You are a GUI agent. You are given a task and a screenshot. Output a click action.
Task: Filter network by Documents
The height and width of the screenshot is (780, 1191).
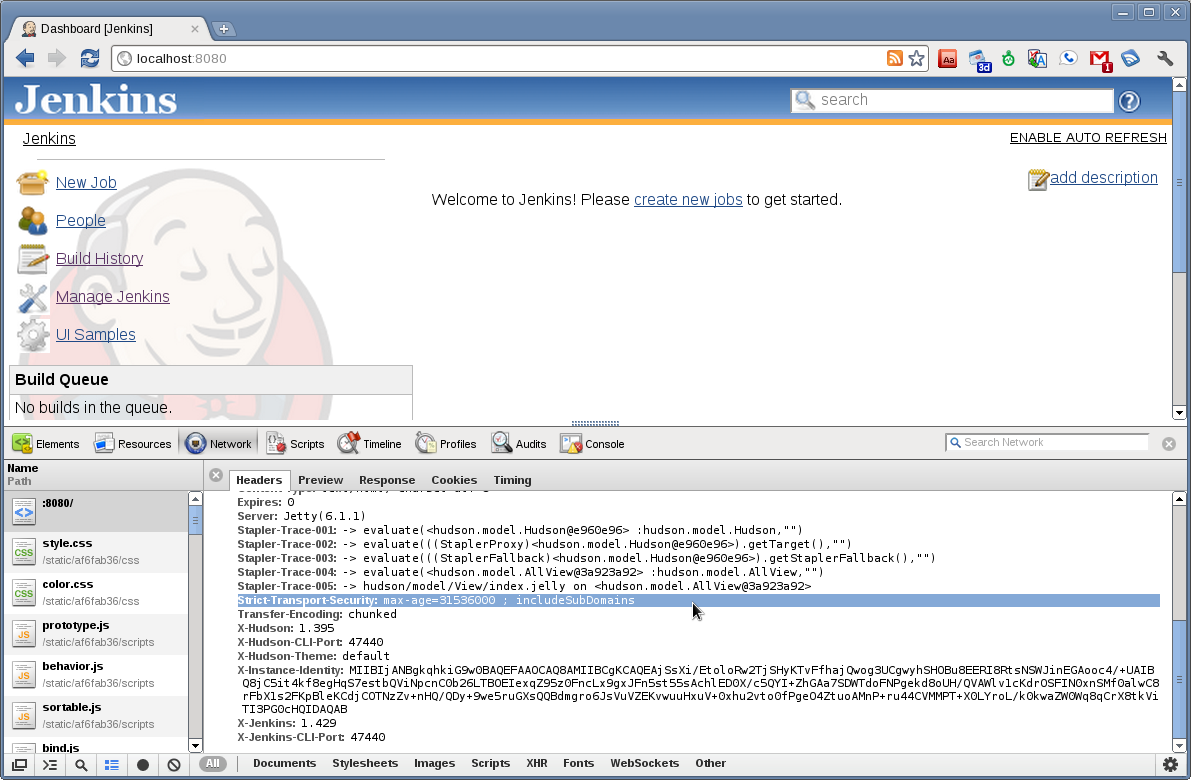point(285,763)
